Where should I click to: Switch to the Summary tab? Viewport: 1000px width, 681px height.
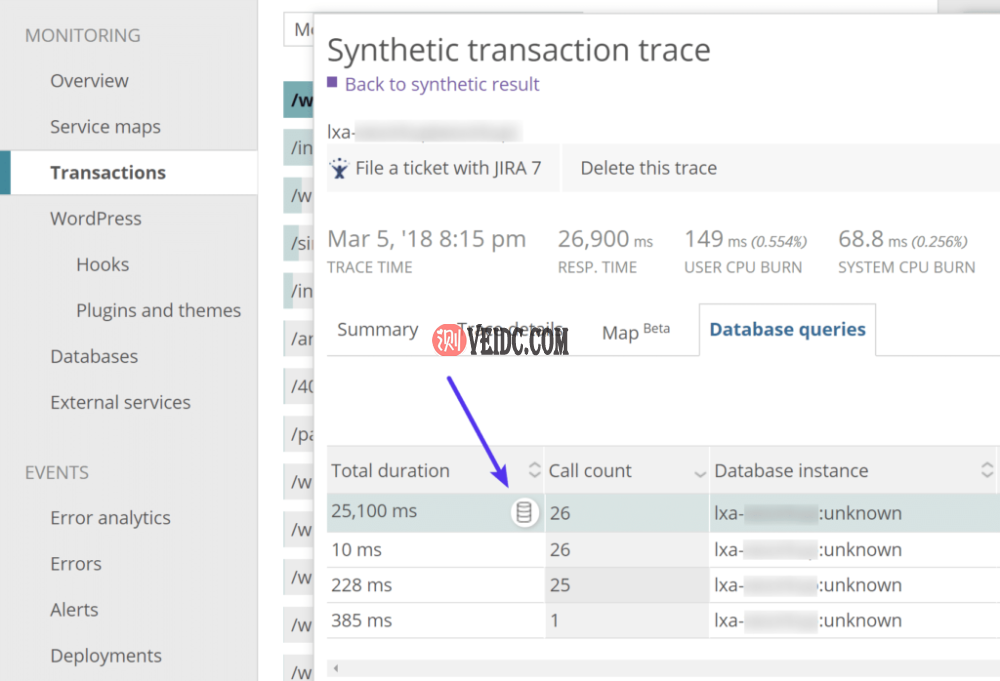tap(377, 330)
